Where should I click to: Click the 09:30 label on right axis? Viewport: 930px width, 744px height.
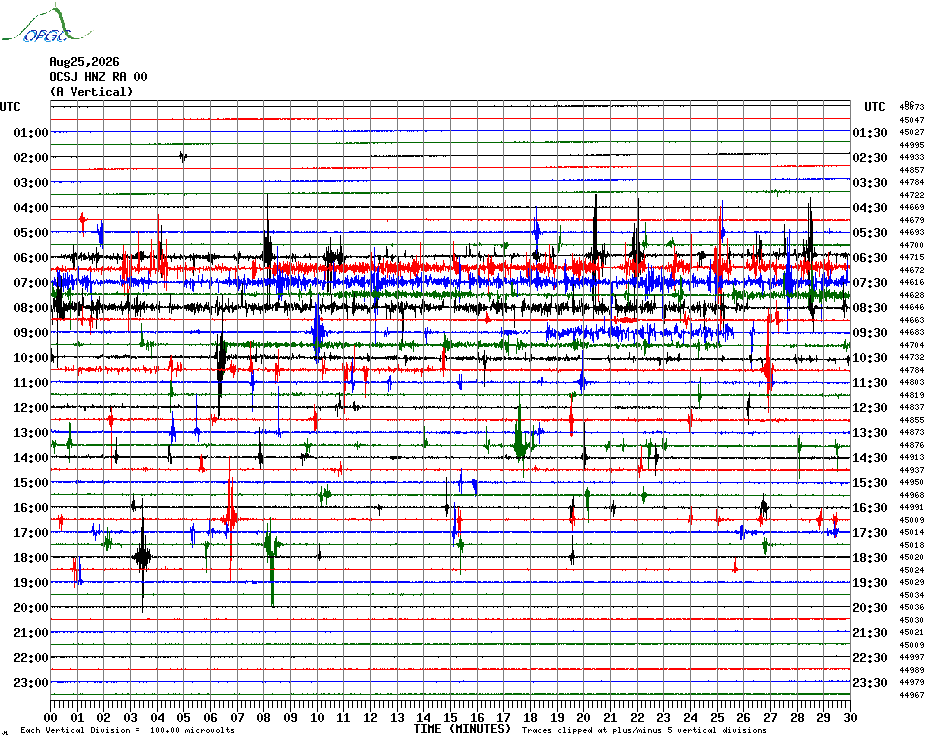pyautogui.click(x=870, y=333)
